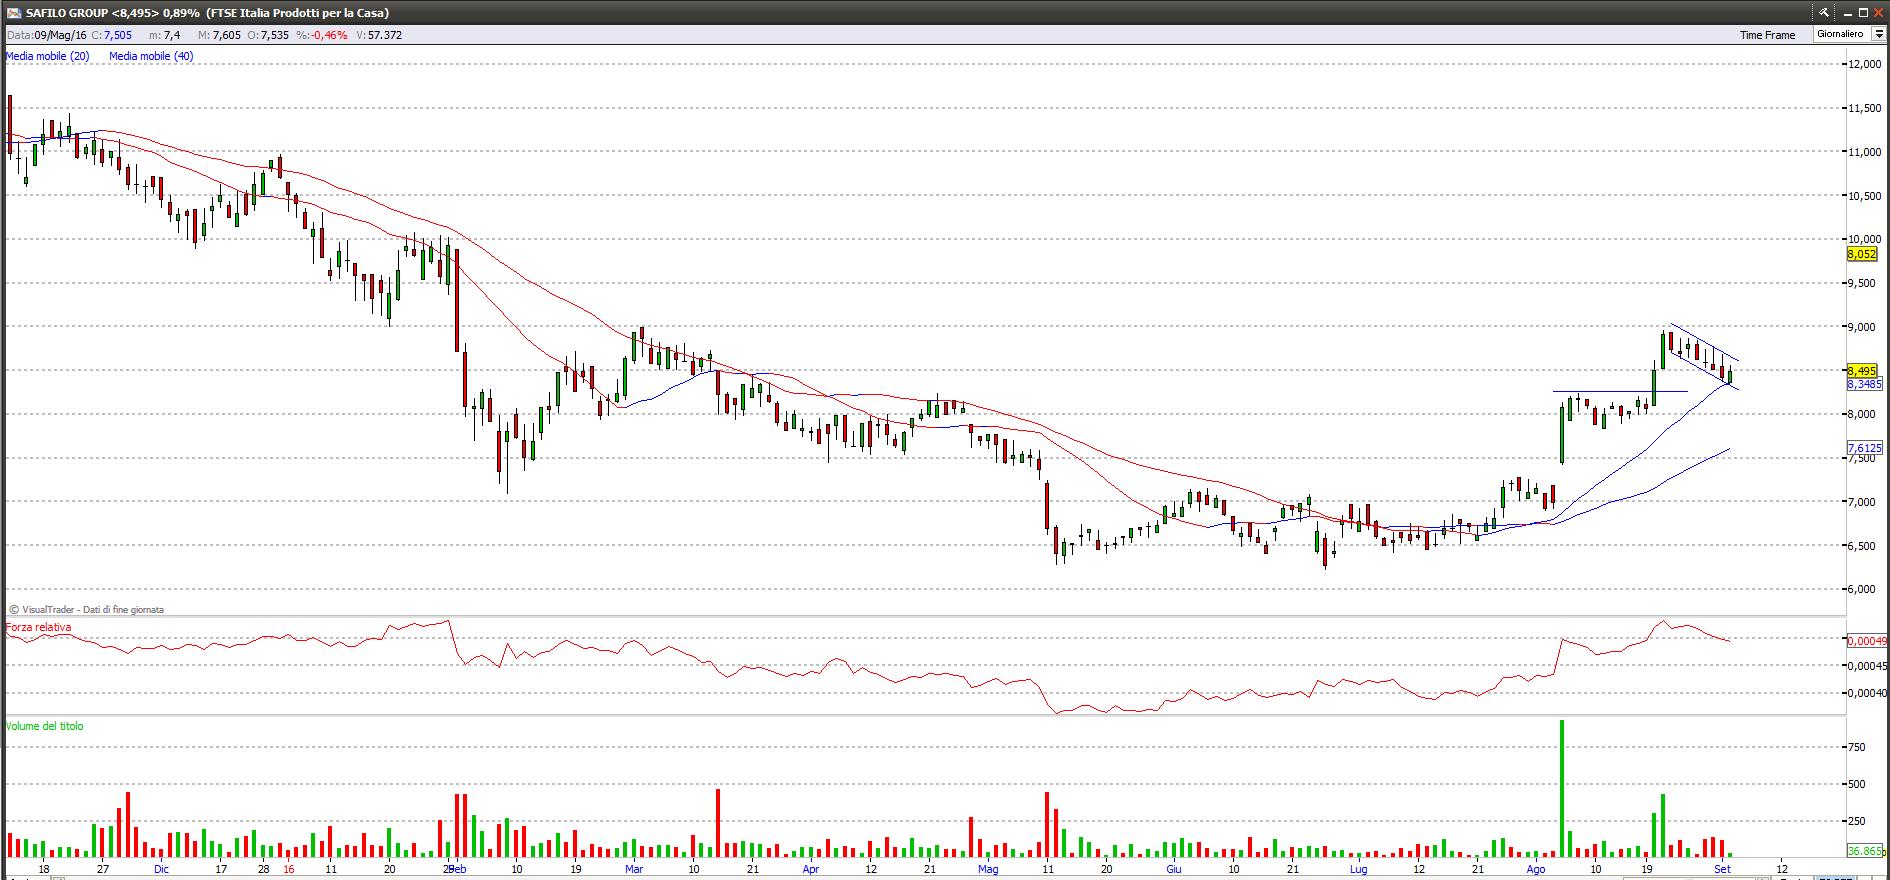Click the Lug label on the date axis
The image size is (1890, 880).
click(1358, 869)
